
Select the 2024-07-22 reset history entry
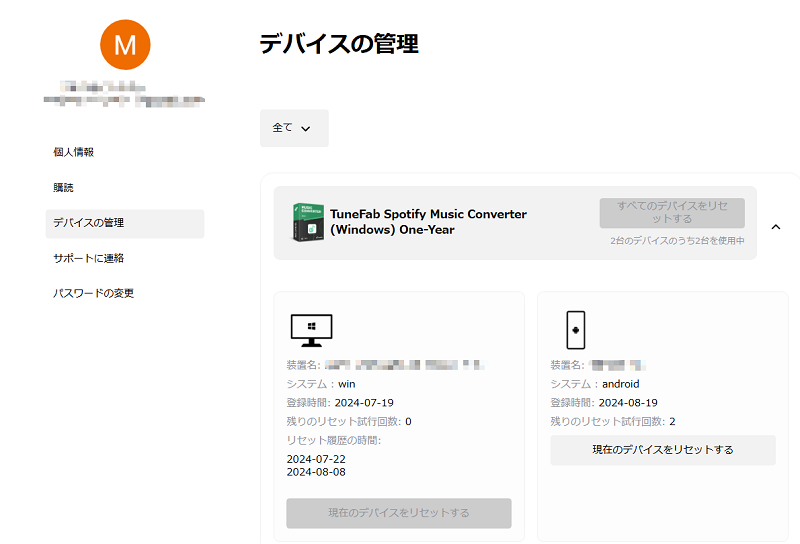pyautogui.click(x=316, y=459)
